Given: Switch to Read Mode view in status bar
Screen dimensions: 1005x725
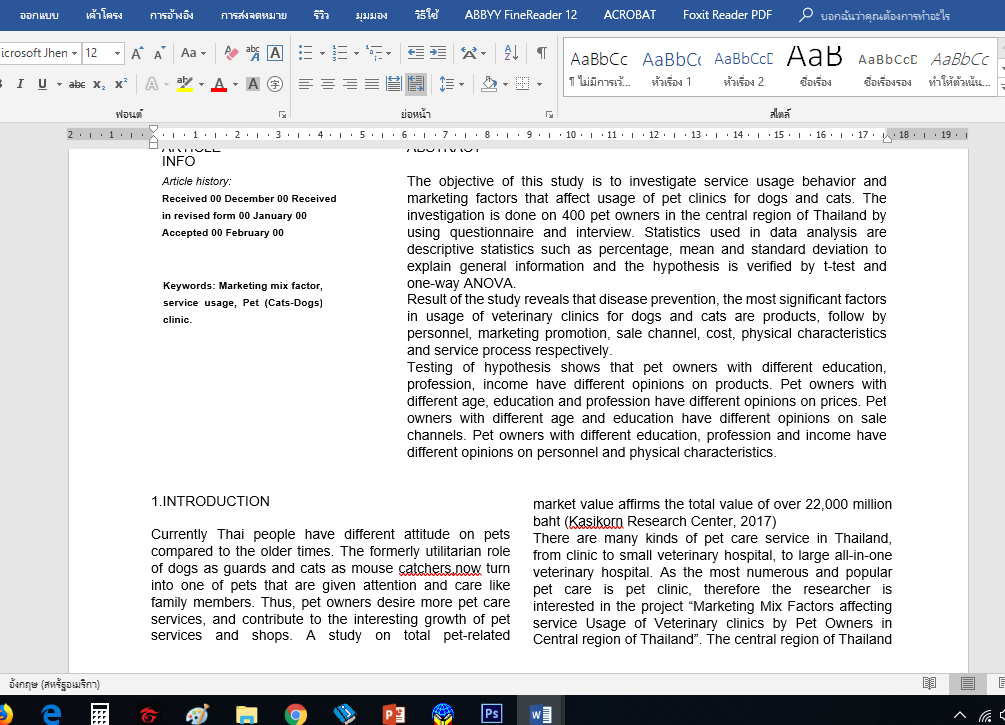Looking at the screenshot, I should click(x=929, y=683).
